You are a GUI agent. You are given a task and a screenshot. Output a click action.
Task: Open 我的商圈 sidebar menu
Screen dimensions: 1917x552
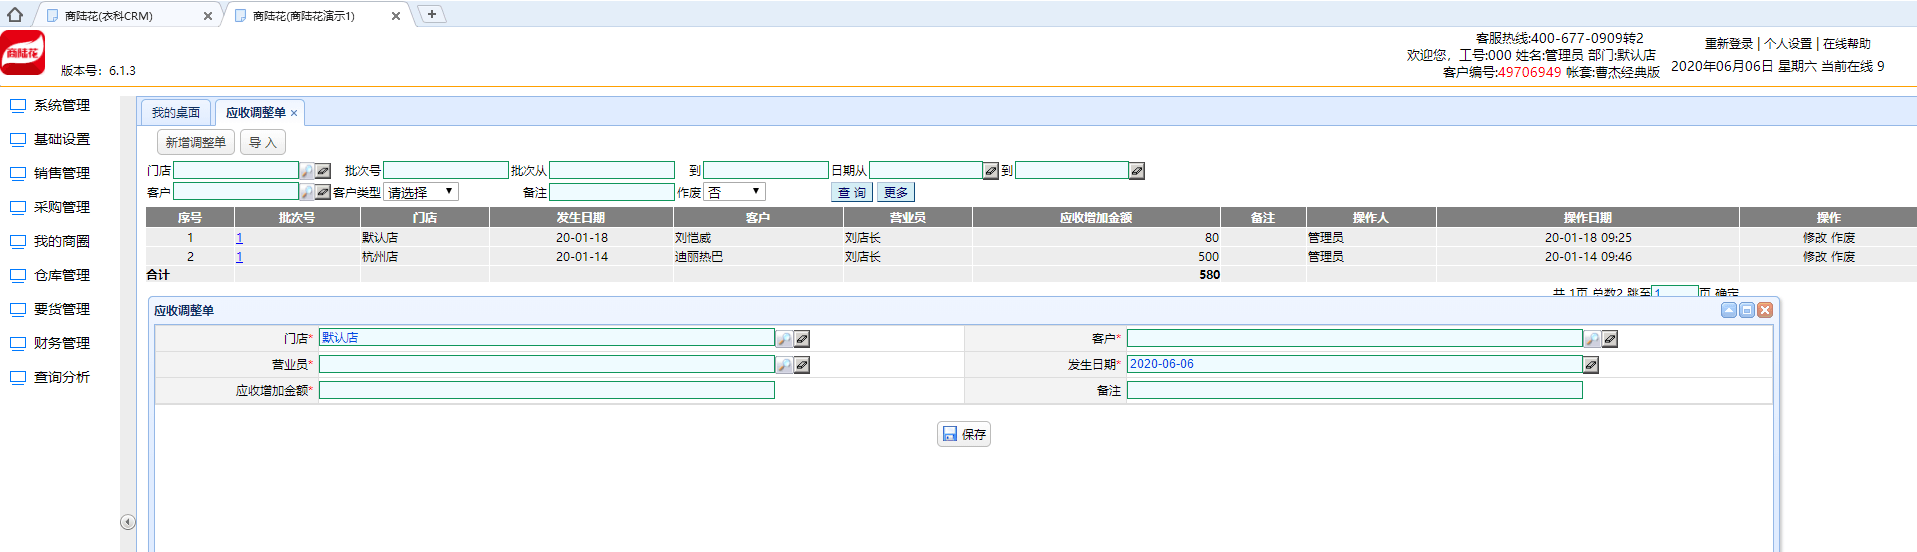click(x=62, y=241)
